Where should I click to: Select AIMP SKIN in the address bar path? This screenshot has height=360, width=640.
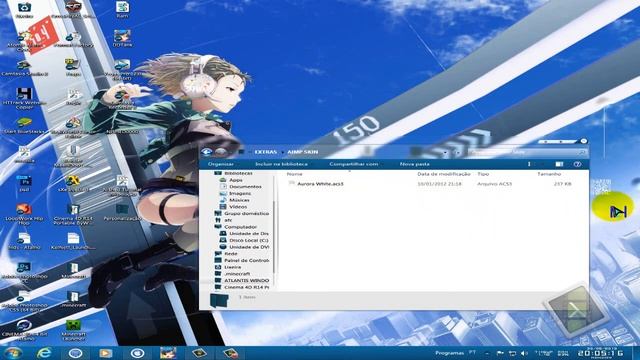302,152
